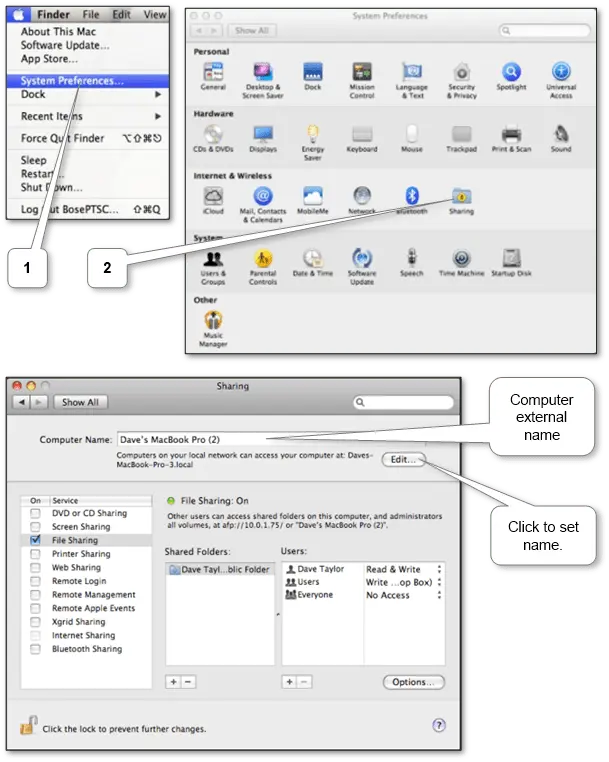Image resolution: width=609 pixels, height=762 pixels.
Task: Expand the Dock submenu in Apple menu
Action: (88, 94)
